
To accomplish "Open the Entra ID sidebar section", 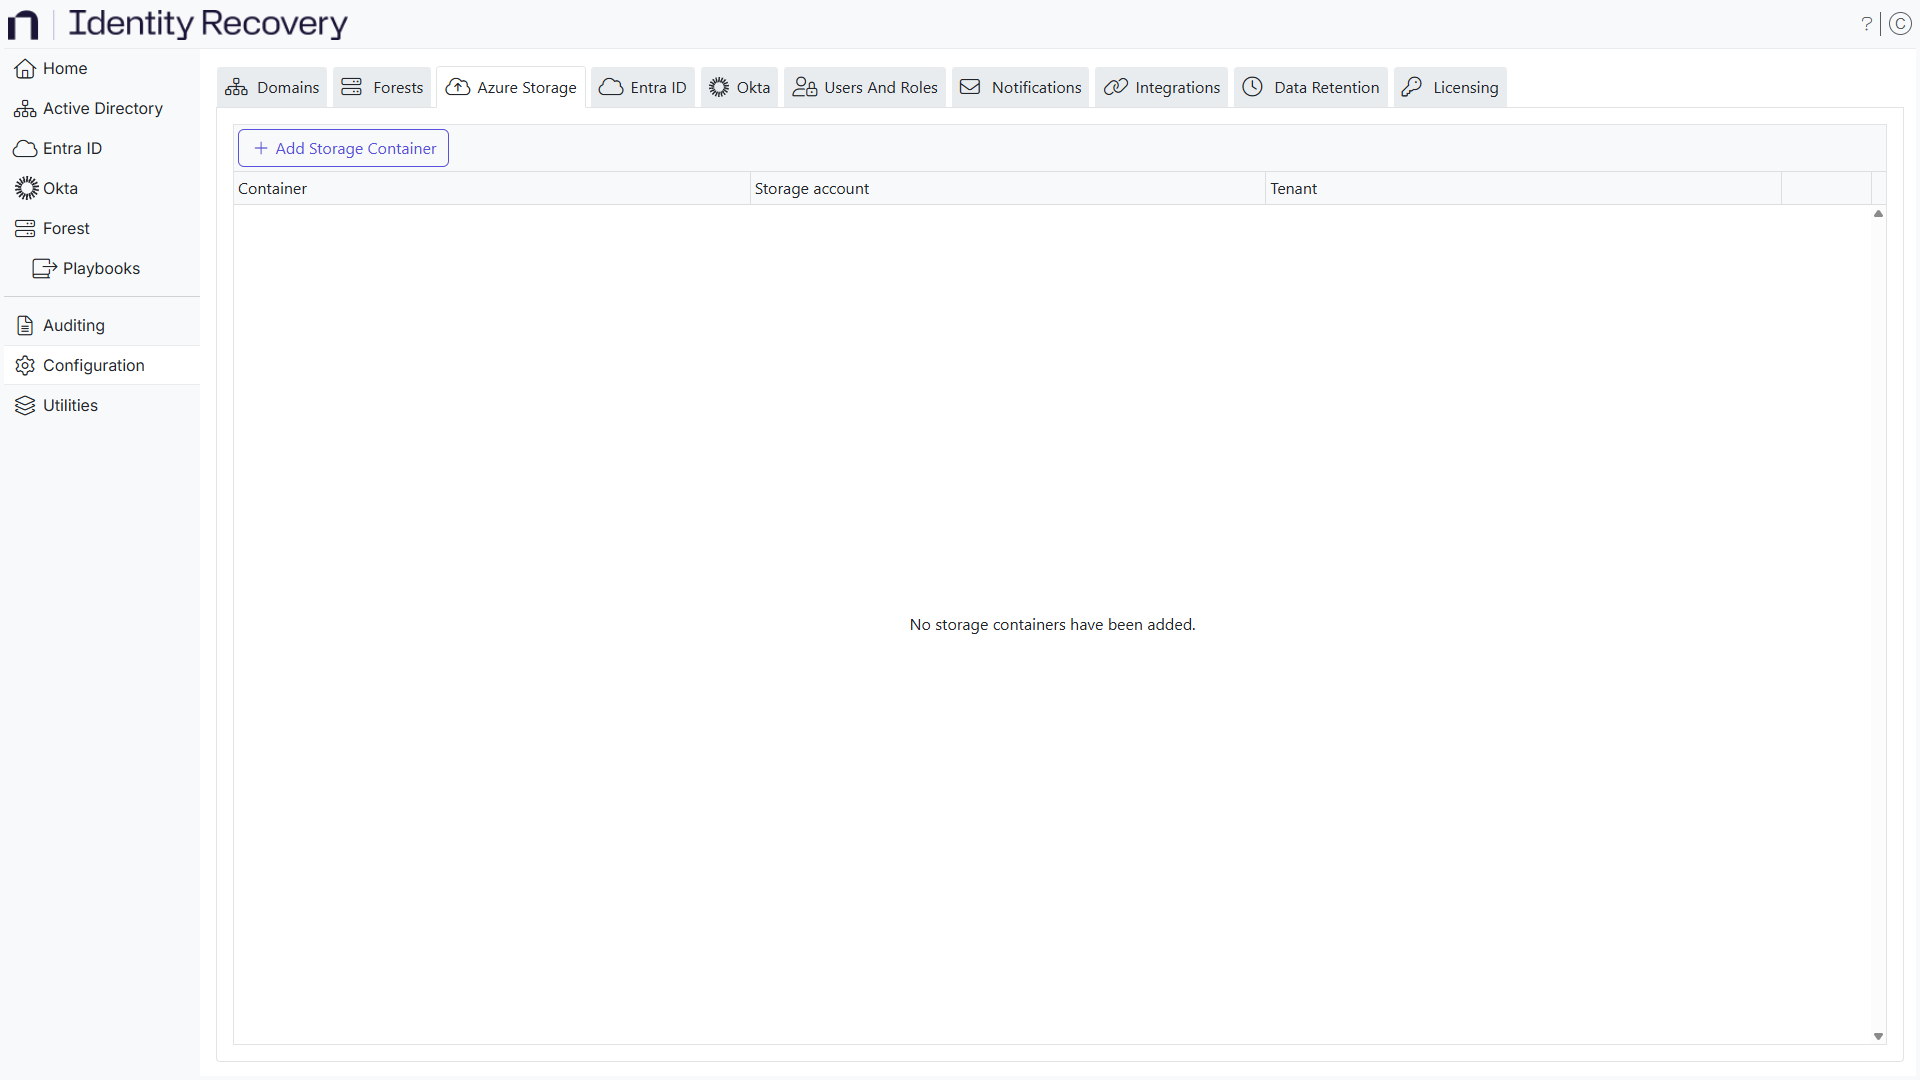I will click(70, 148).
